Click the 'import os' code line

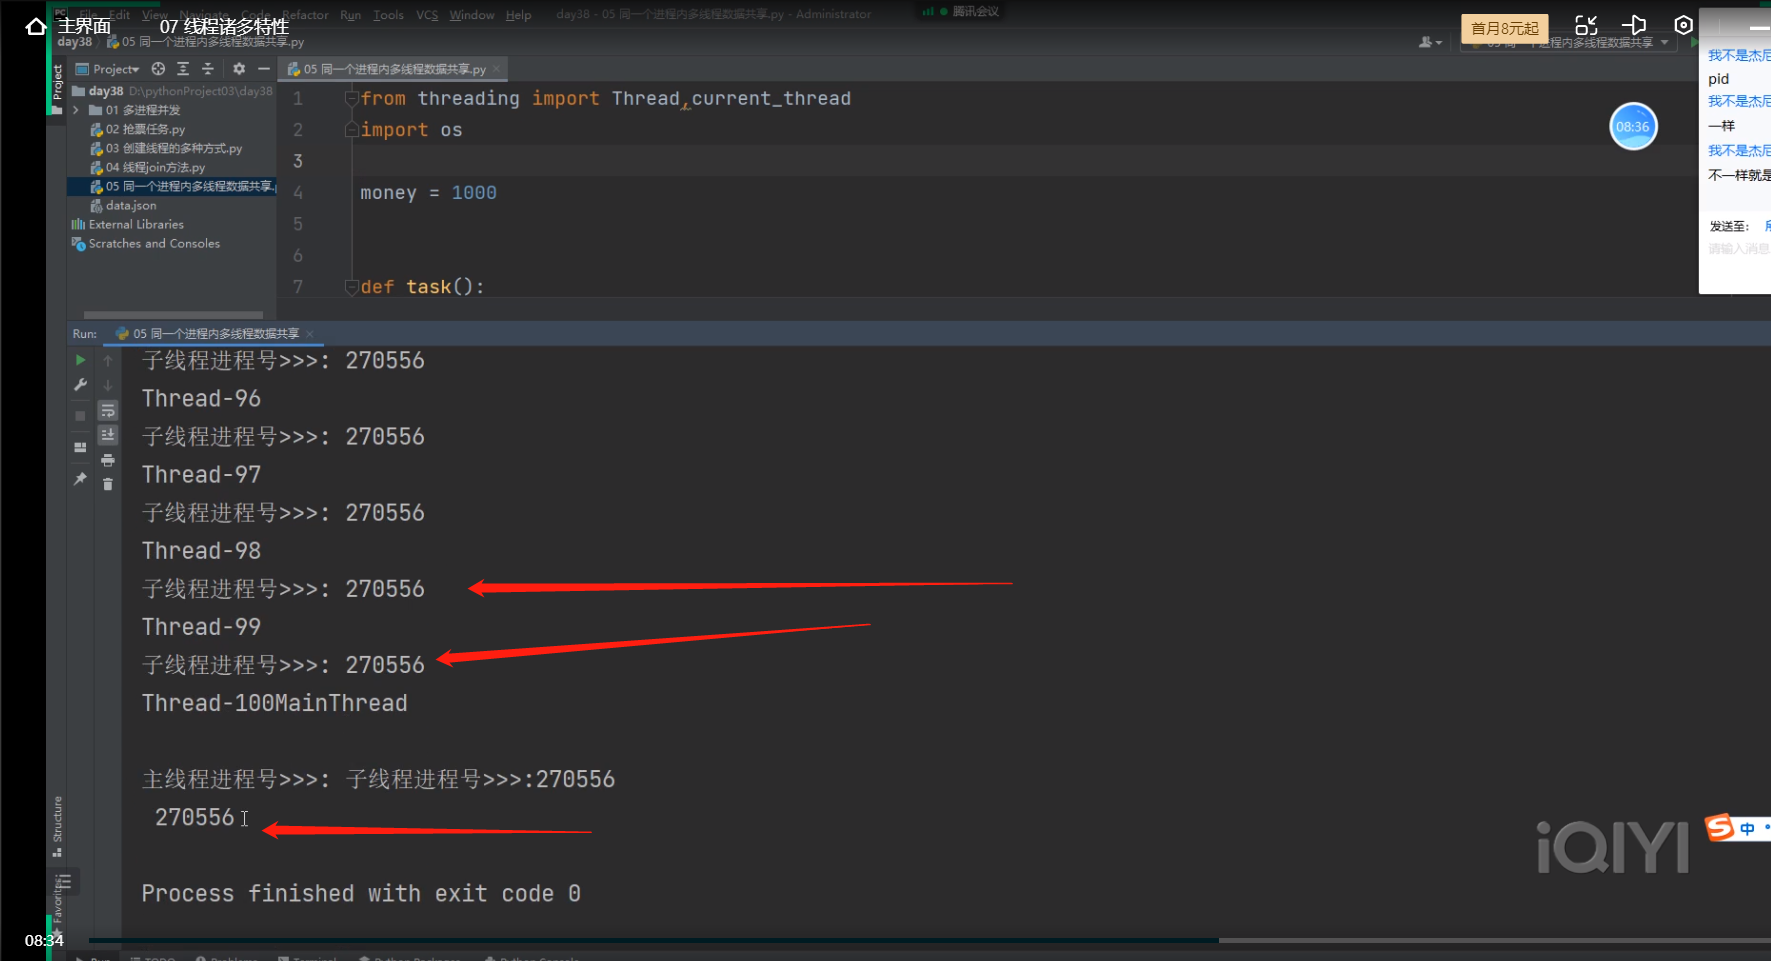click(411, 130)
